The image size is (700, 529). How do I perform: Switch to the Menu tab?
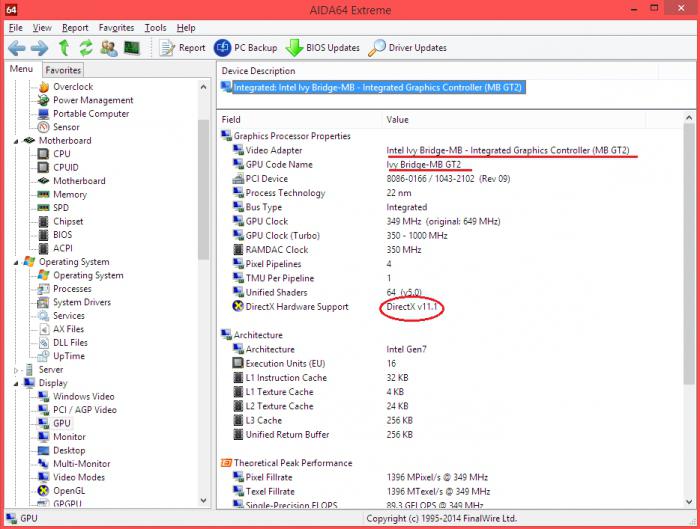(x=21, y=69)
